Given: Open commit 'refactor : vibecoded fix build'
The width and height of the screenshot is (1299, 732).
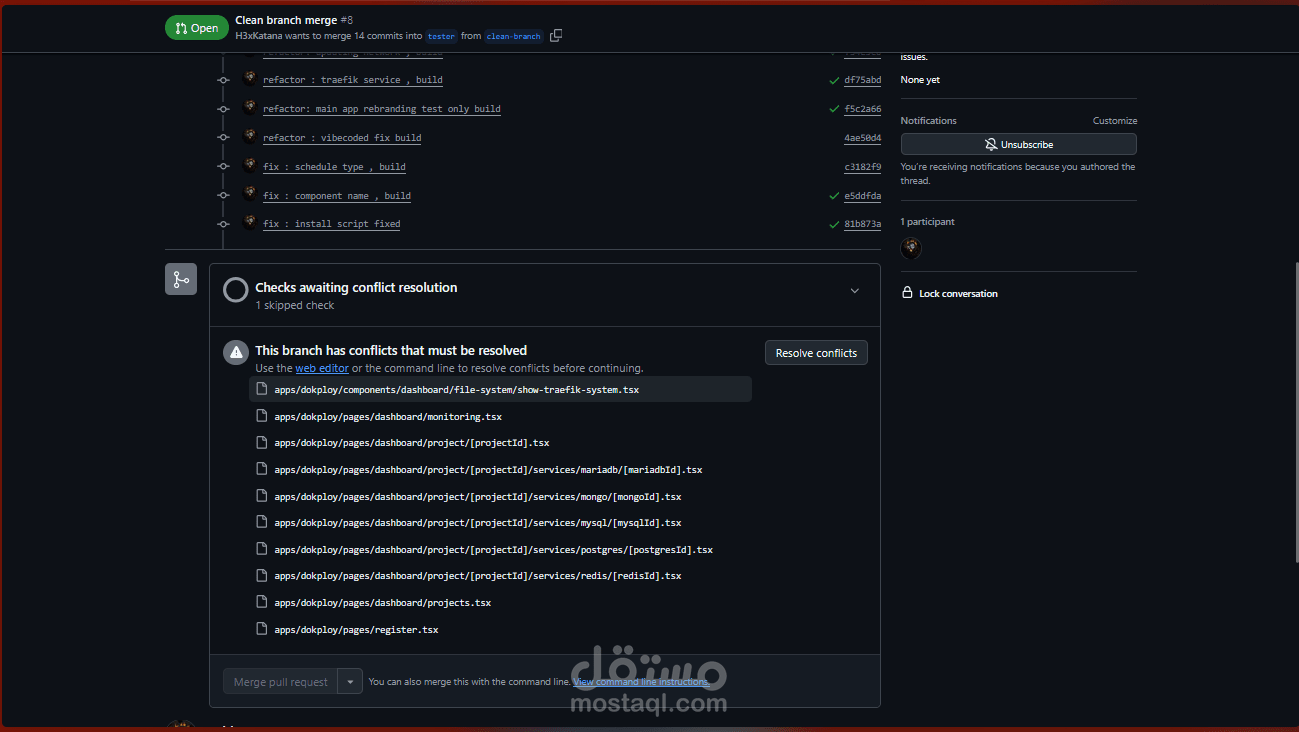Looking at the screenshot, I should (x=342, y=138).
